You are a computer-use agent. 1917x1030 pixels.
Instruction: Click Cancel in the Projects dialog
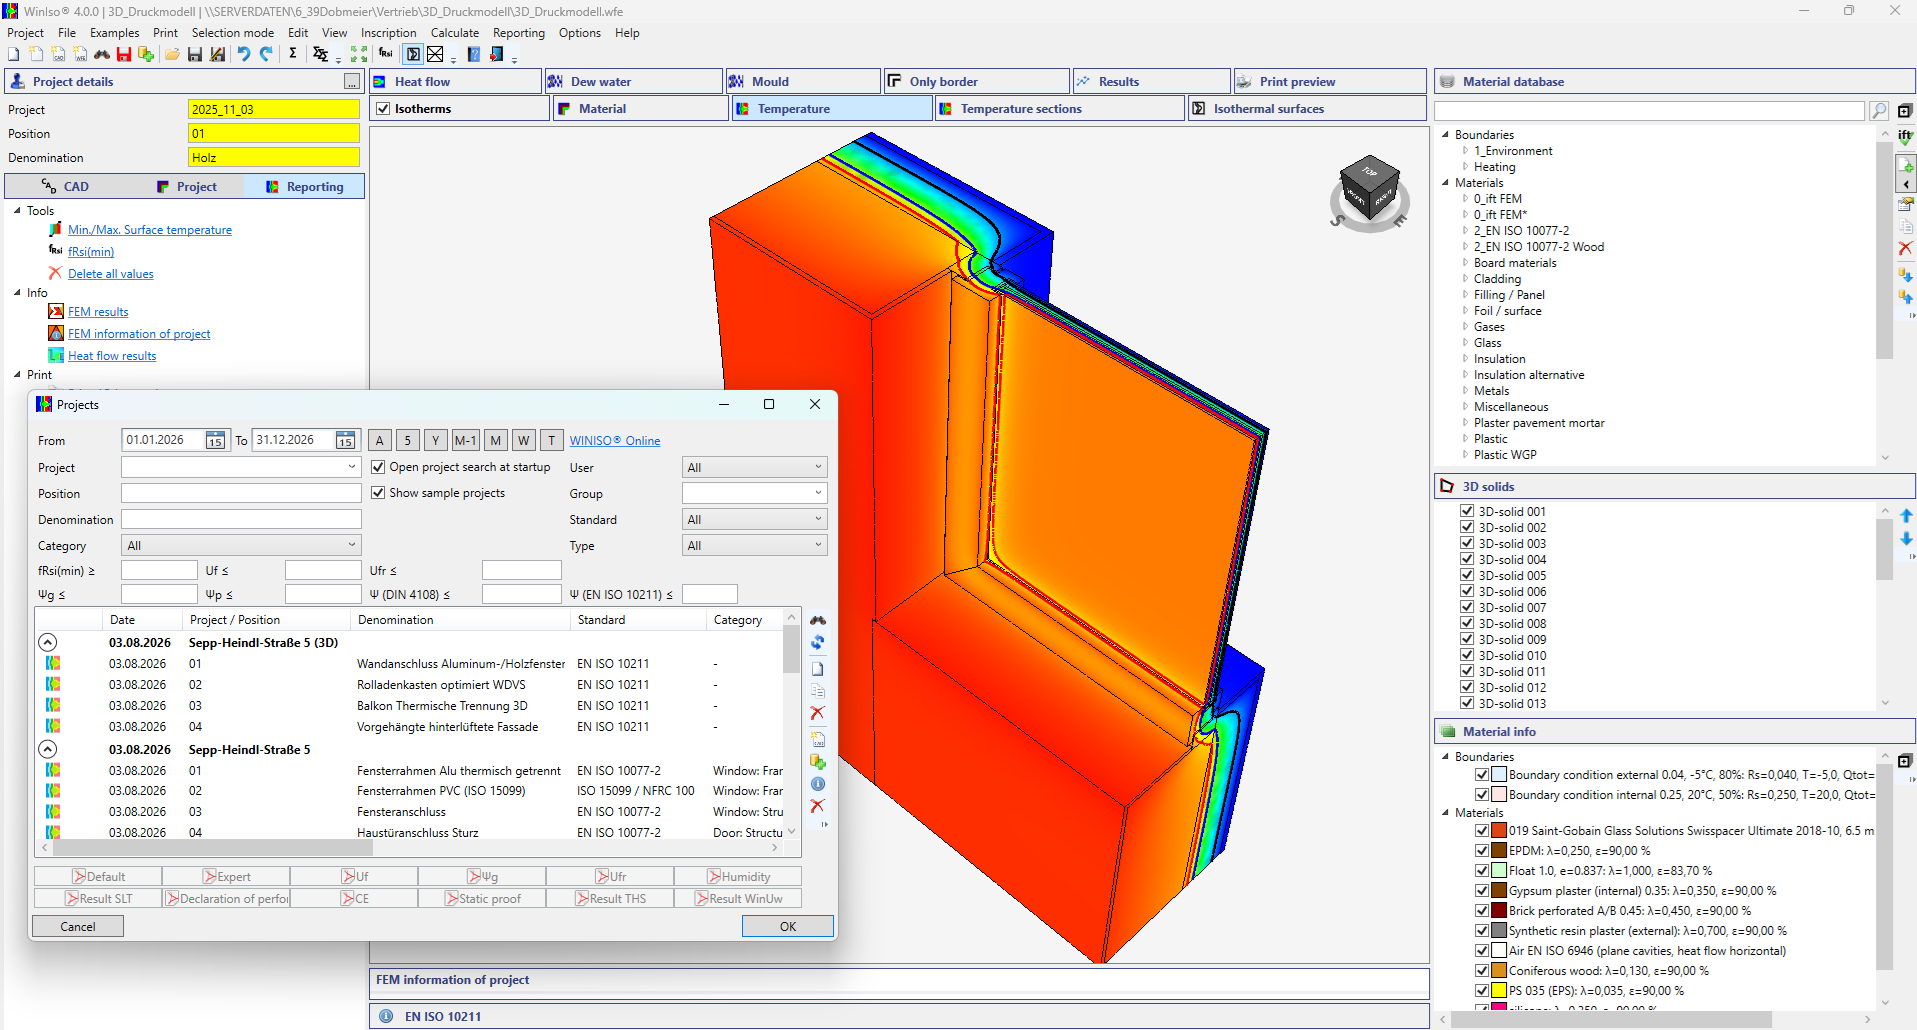(78, 926)
